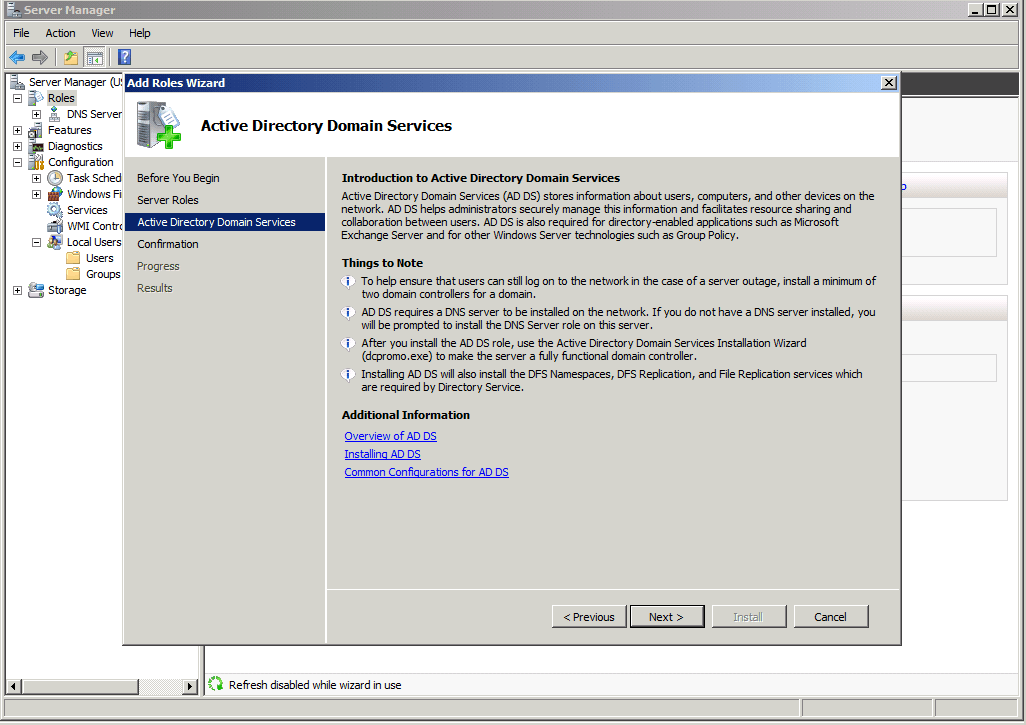Screen dimensions: 1026x725
Task: Click the Services gear icon
Action: 55,210
